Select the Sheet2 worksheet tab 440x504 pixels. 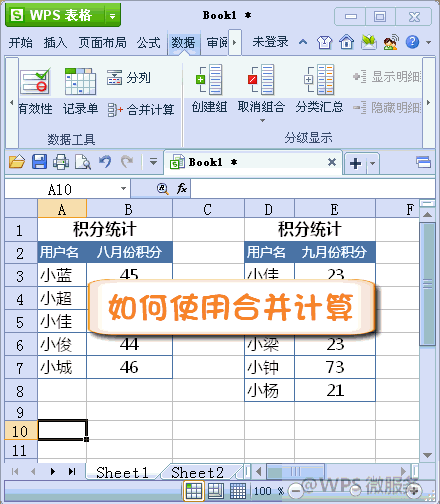[197, 472]
